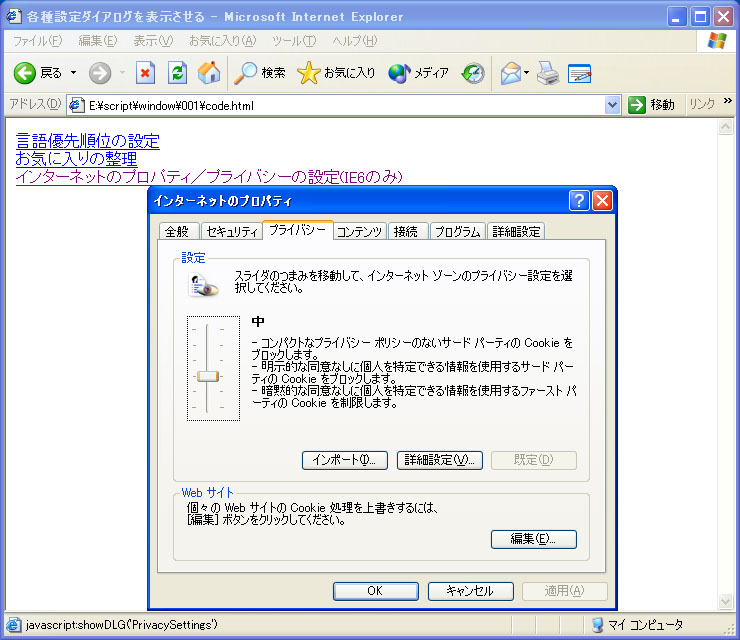740x640 pixels.
Task: Click the キャンセル button
Action: 471,591
